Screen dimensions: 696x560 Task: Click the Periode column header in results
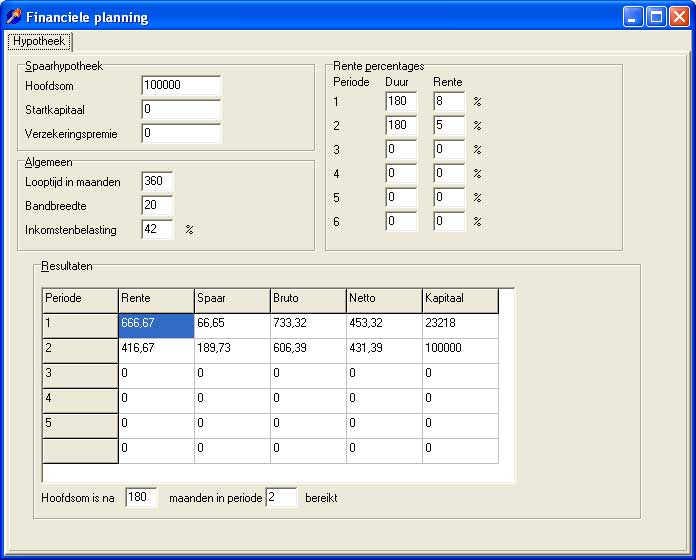80,301
